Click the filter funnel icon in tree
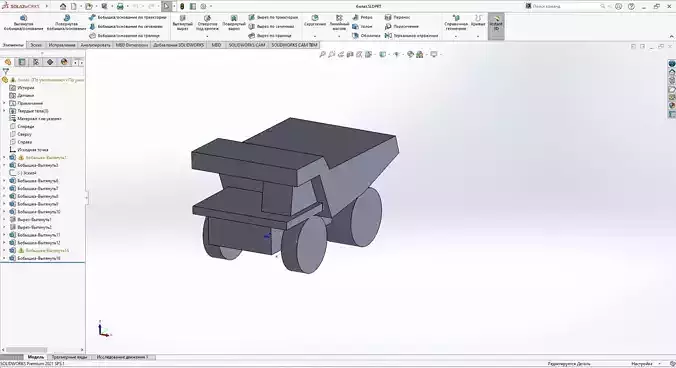 [x=6, y=71]
